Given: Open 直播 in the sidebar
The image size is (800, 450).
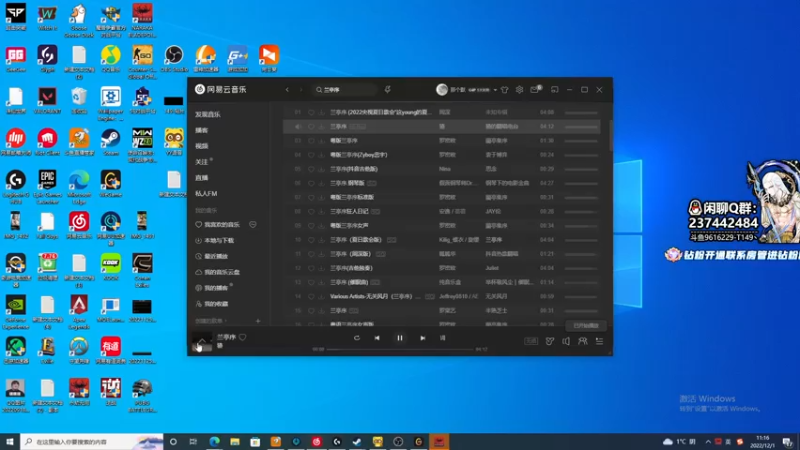Looking at the screenshot, I should pos(202,178).
